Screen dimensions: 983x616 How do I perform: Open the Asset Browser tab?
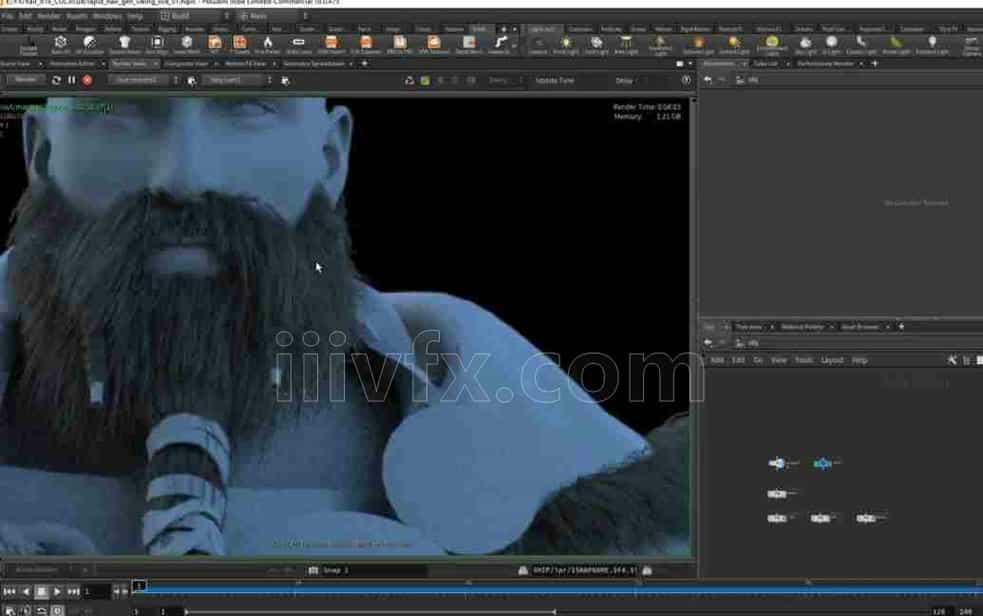pos(859,326)
